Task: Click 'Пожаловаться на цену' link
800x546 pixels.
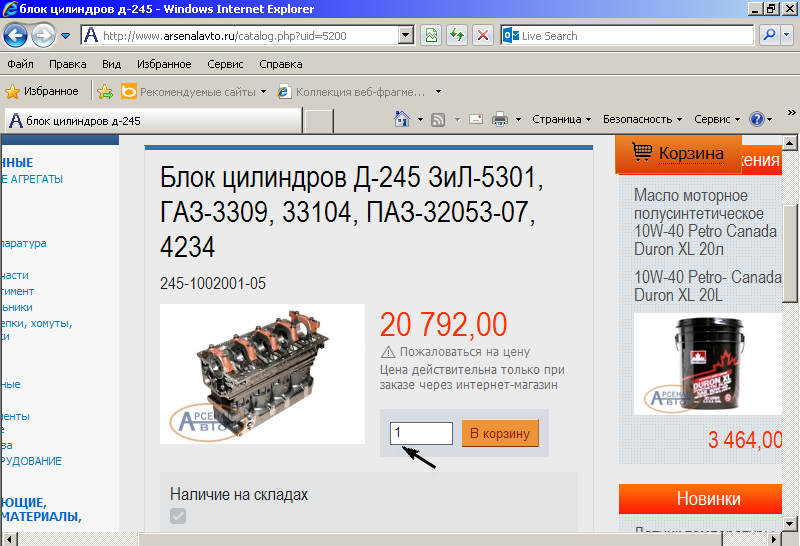Action: click(465, 352)
